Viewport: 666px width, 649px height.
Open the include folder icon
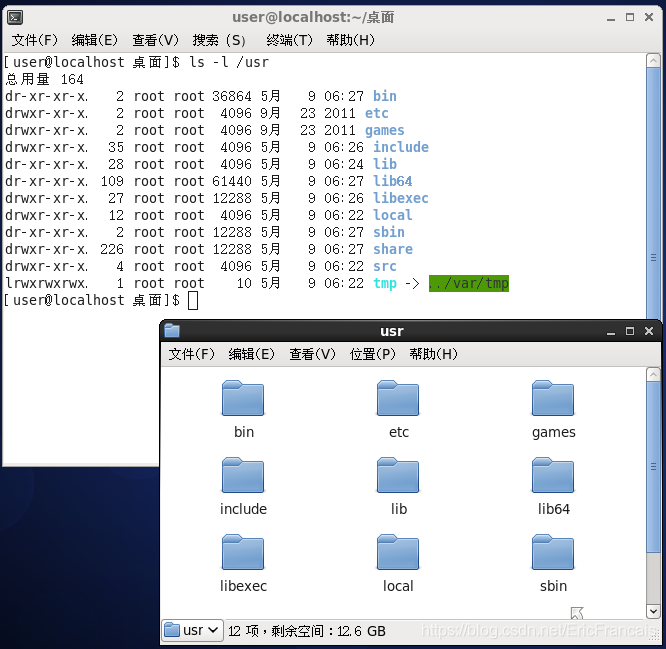tap(243, 475)
